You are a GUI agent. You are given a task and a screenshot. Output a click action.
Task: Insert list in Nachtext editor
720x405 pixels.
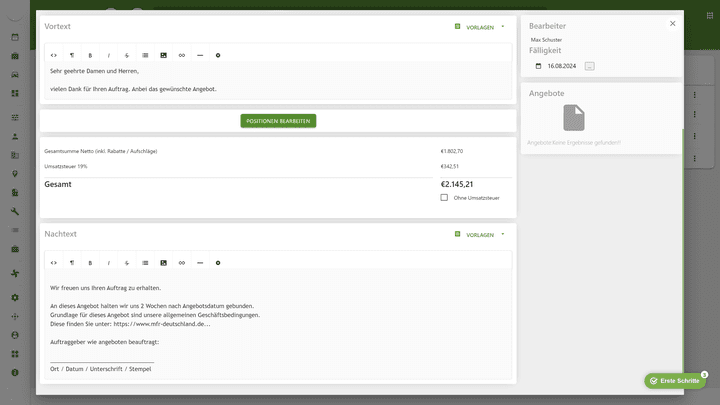(145, 263)
